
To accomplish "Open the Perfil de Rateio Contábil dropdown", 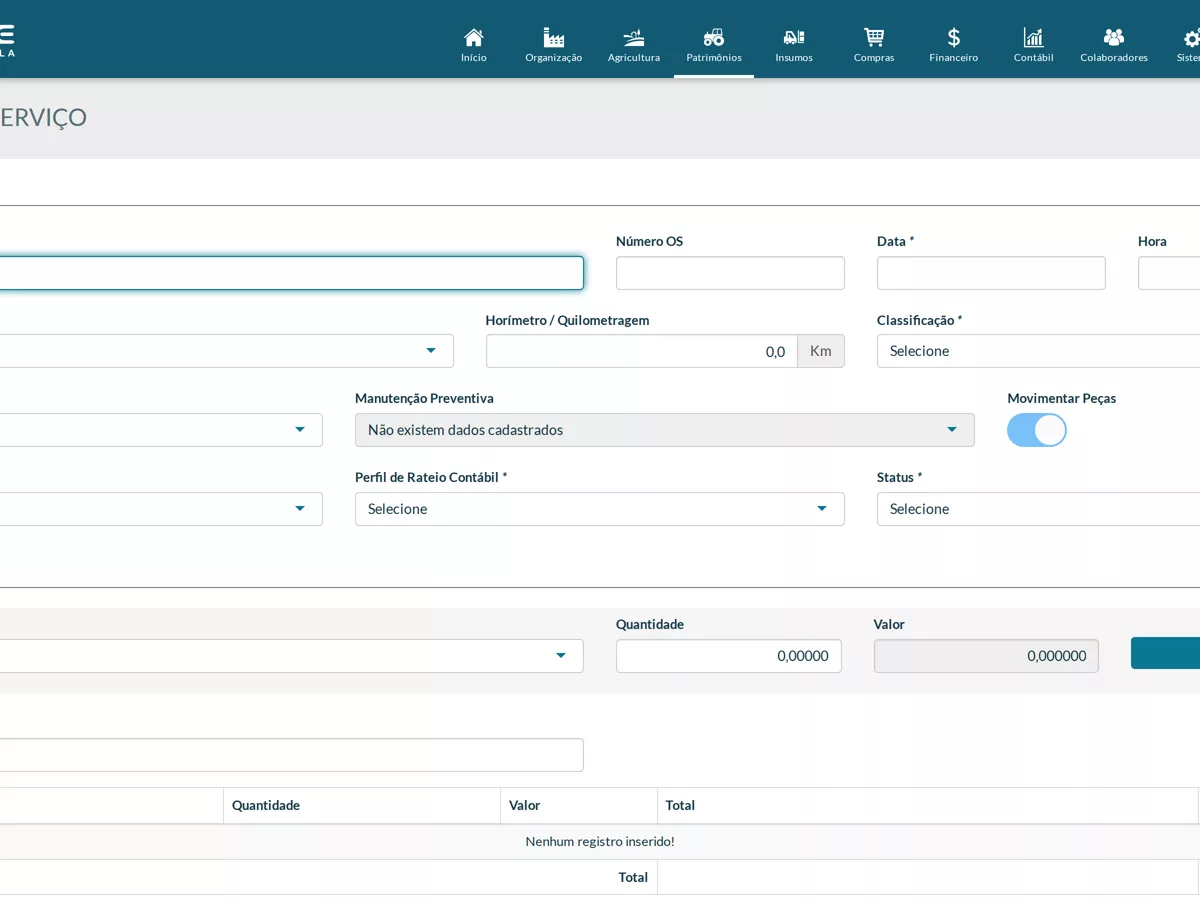I will point(600,509).
